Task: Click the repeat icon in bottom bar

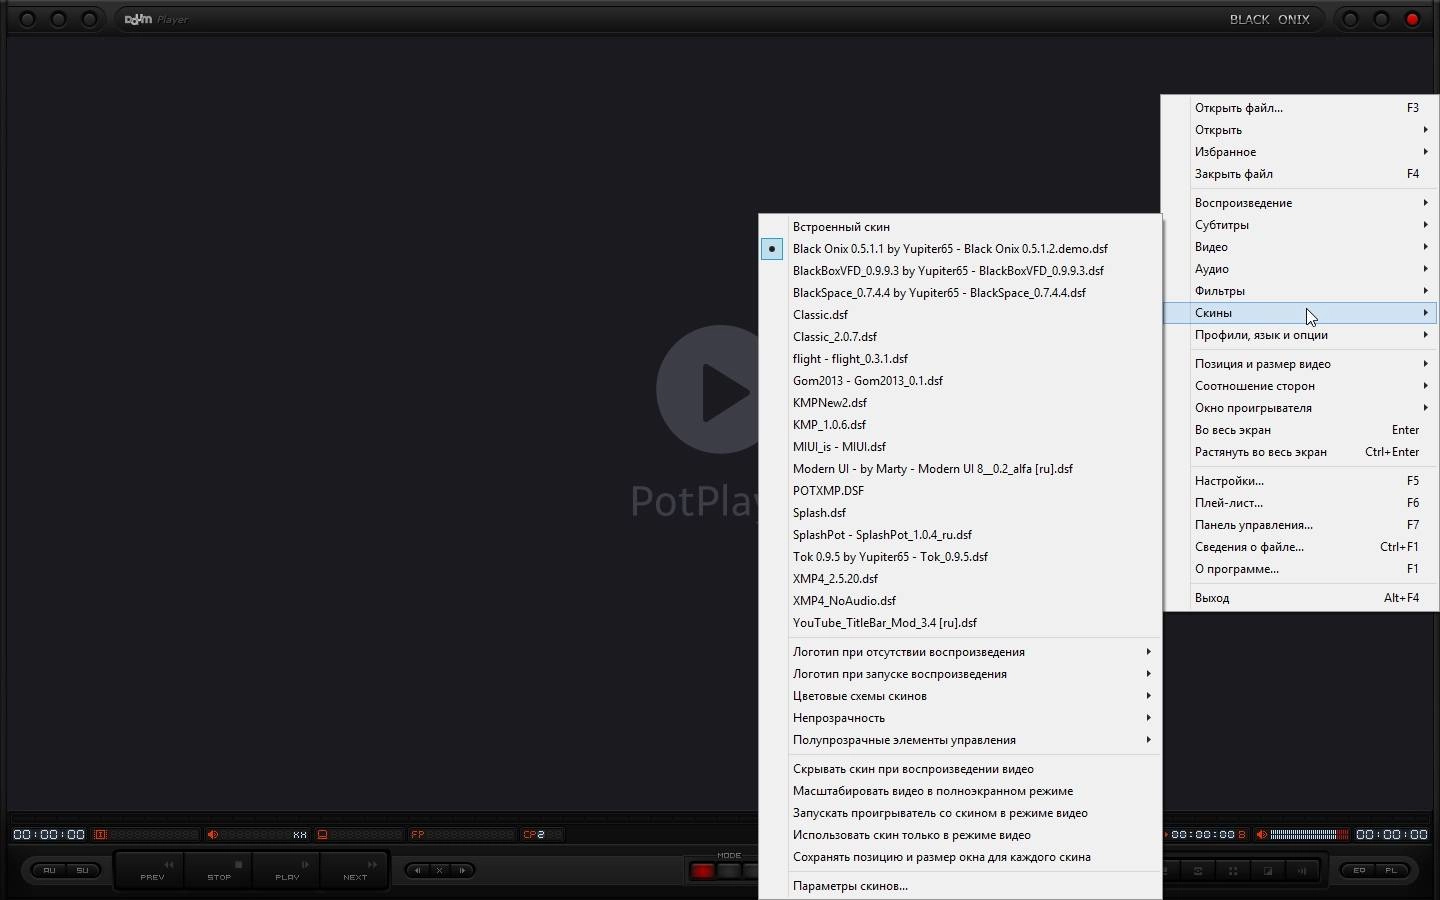Action: 1198,871
